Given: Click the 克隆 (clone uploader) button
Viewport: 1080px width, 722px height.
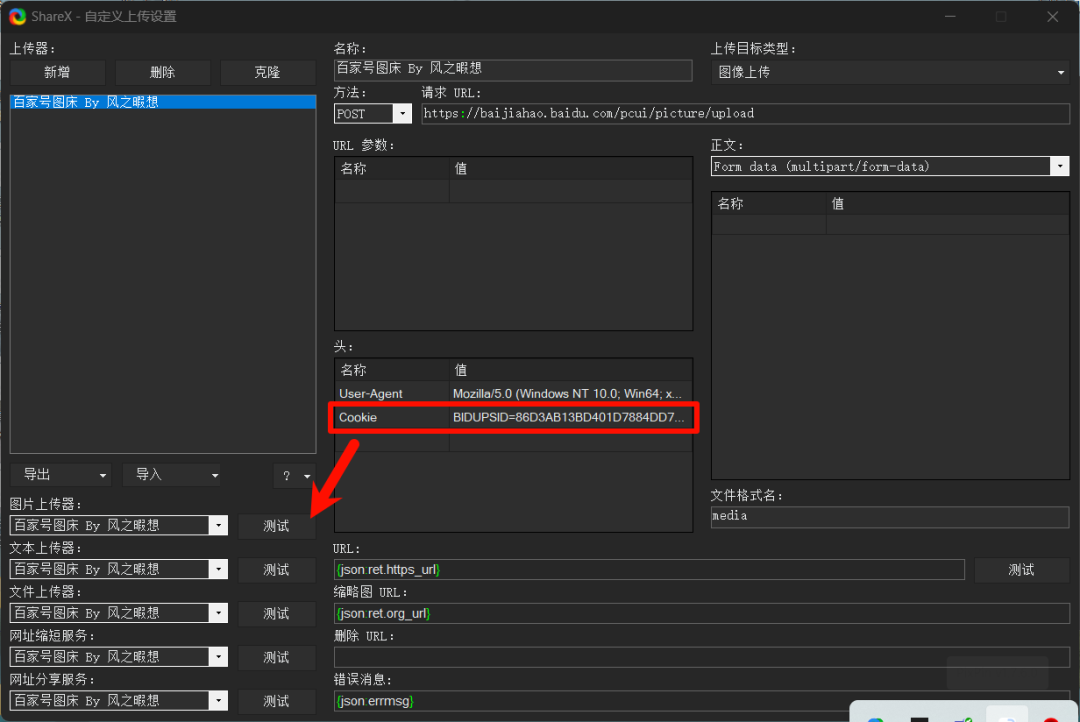Looking at the screenshot, I should 267,72.
